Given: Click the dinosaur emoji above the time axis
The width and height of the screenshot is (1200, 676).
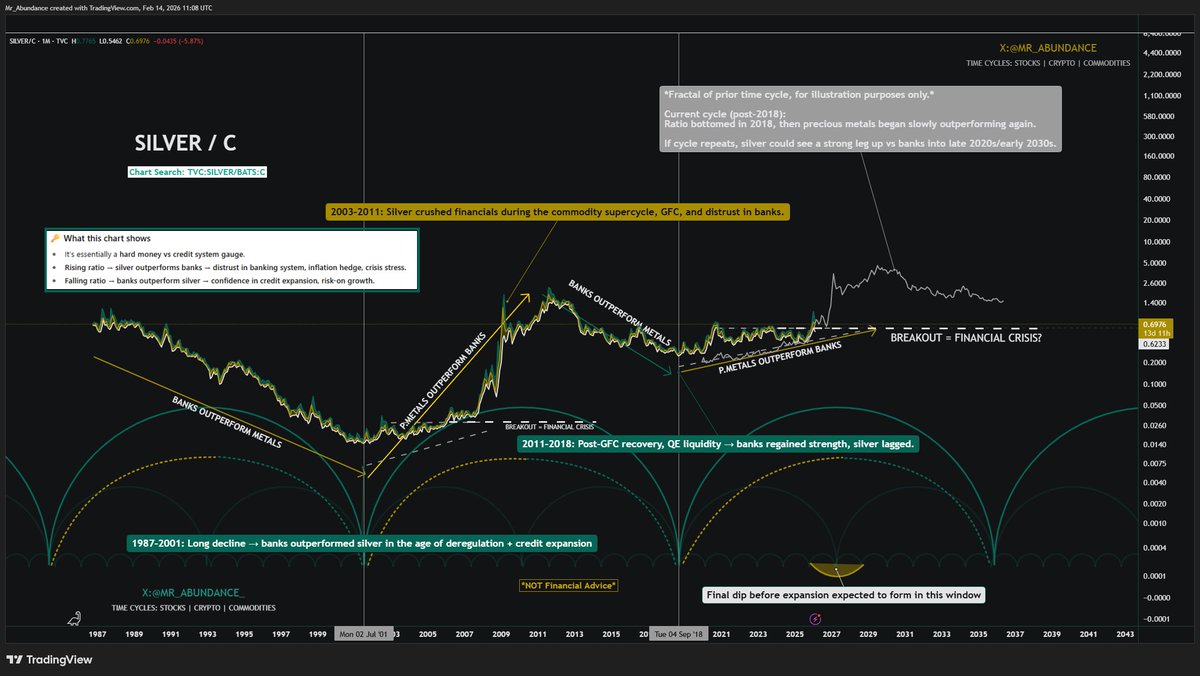Looking at the screenshot, I should [x=73, y=619].
